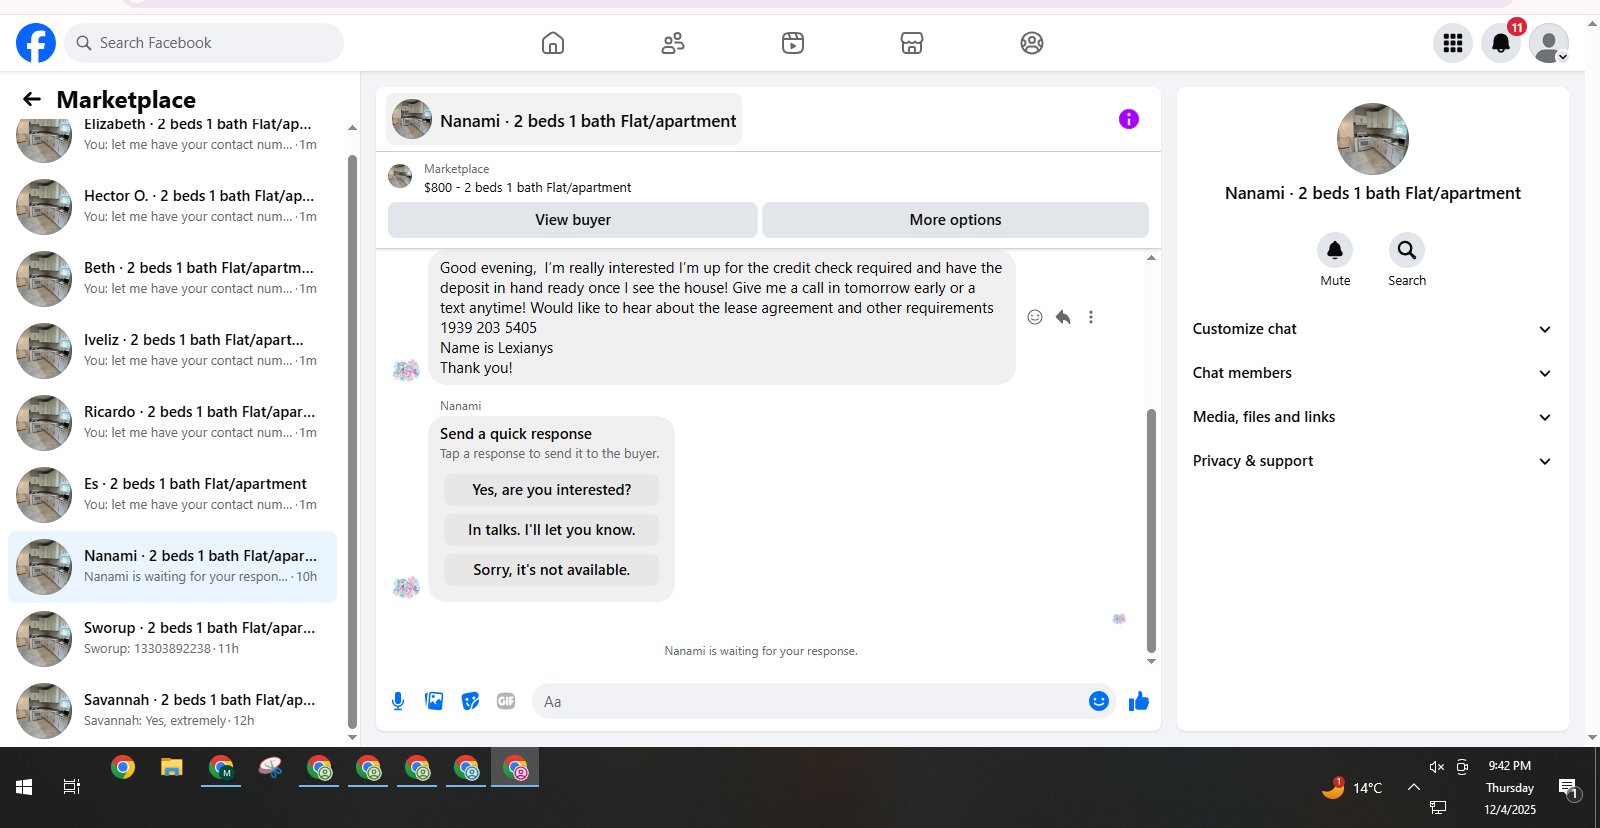1600x828 pixels.
Task: Click the purple conversation info icon
Action: (1129, 119)
